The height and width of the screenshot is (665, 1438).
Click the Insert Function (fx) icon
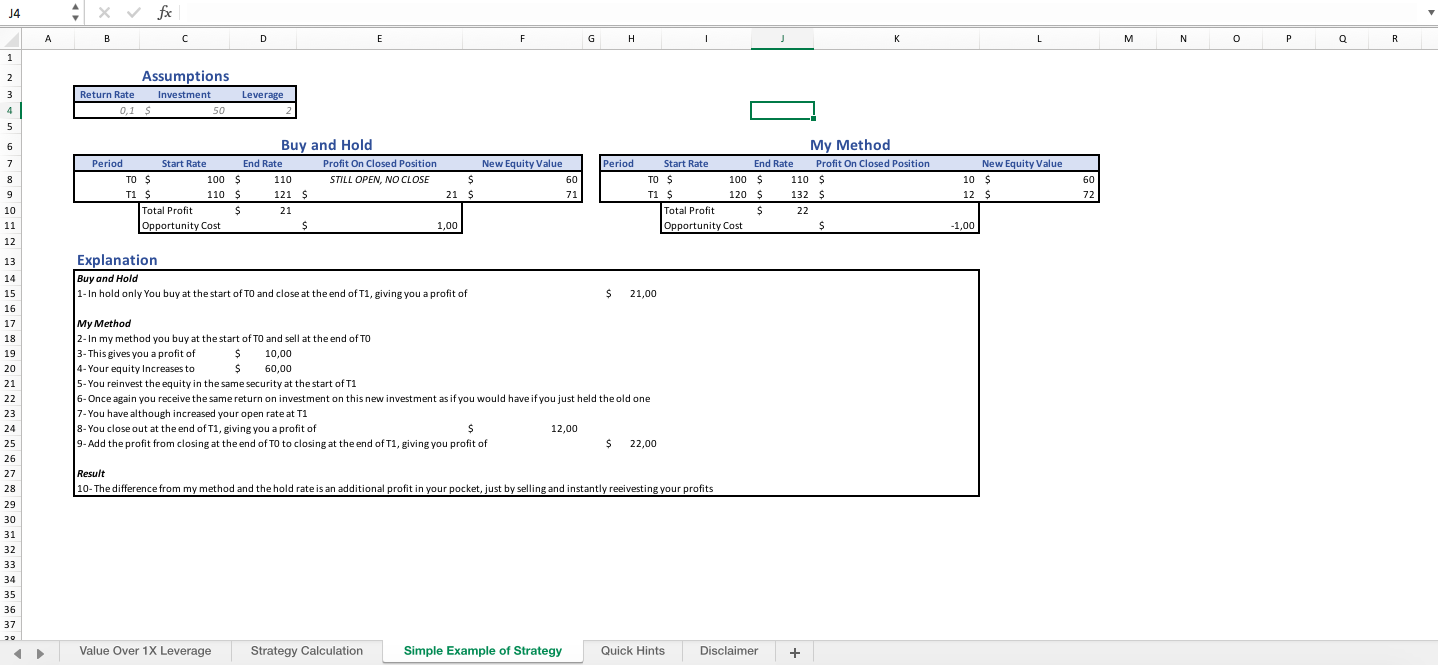(163, 13)
